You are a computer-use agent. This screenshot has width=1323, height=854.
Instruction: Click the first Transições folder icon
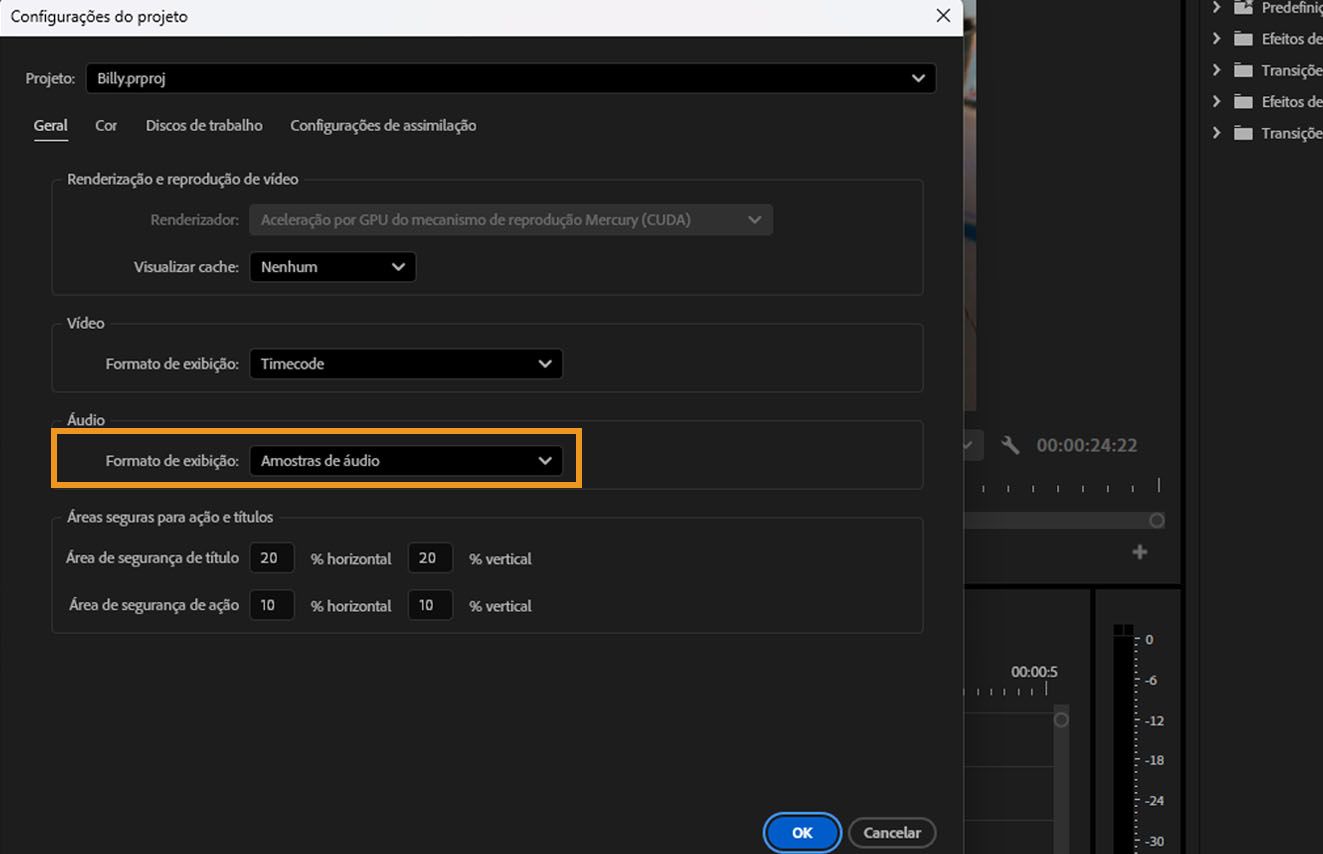coord(1243,70)
